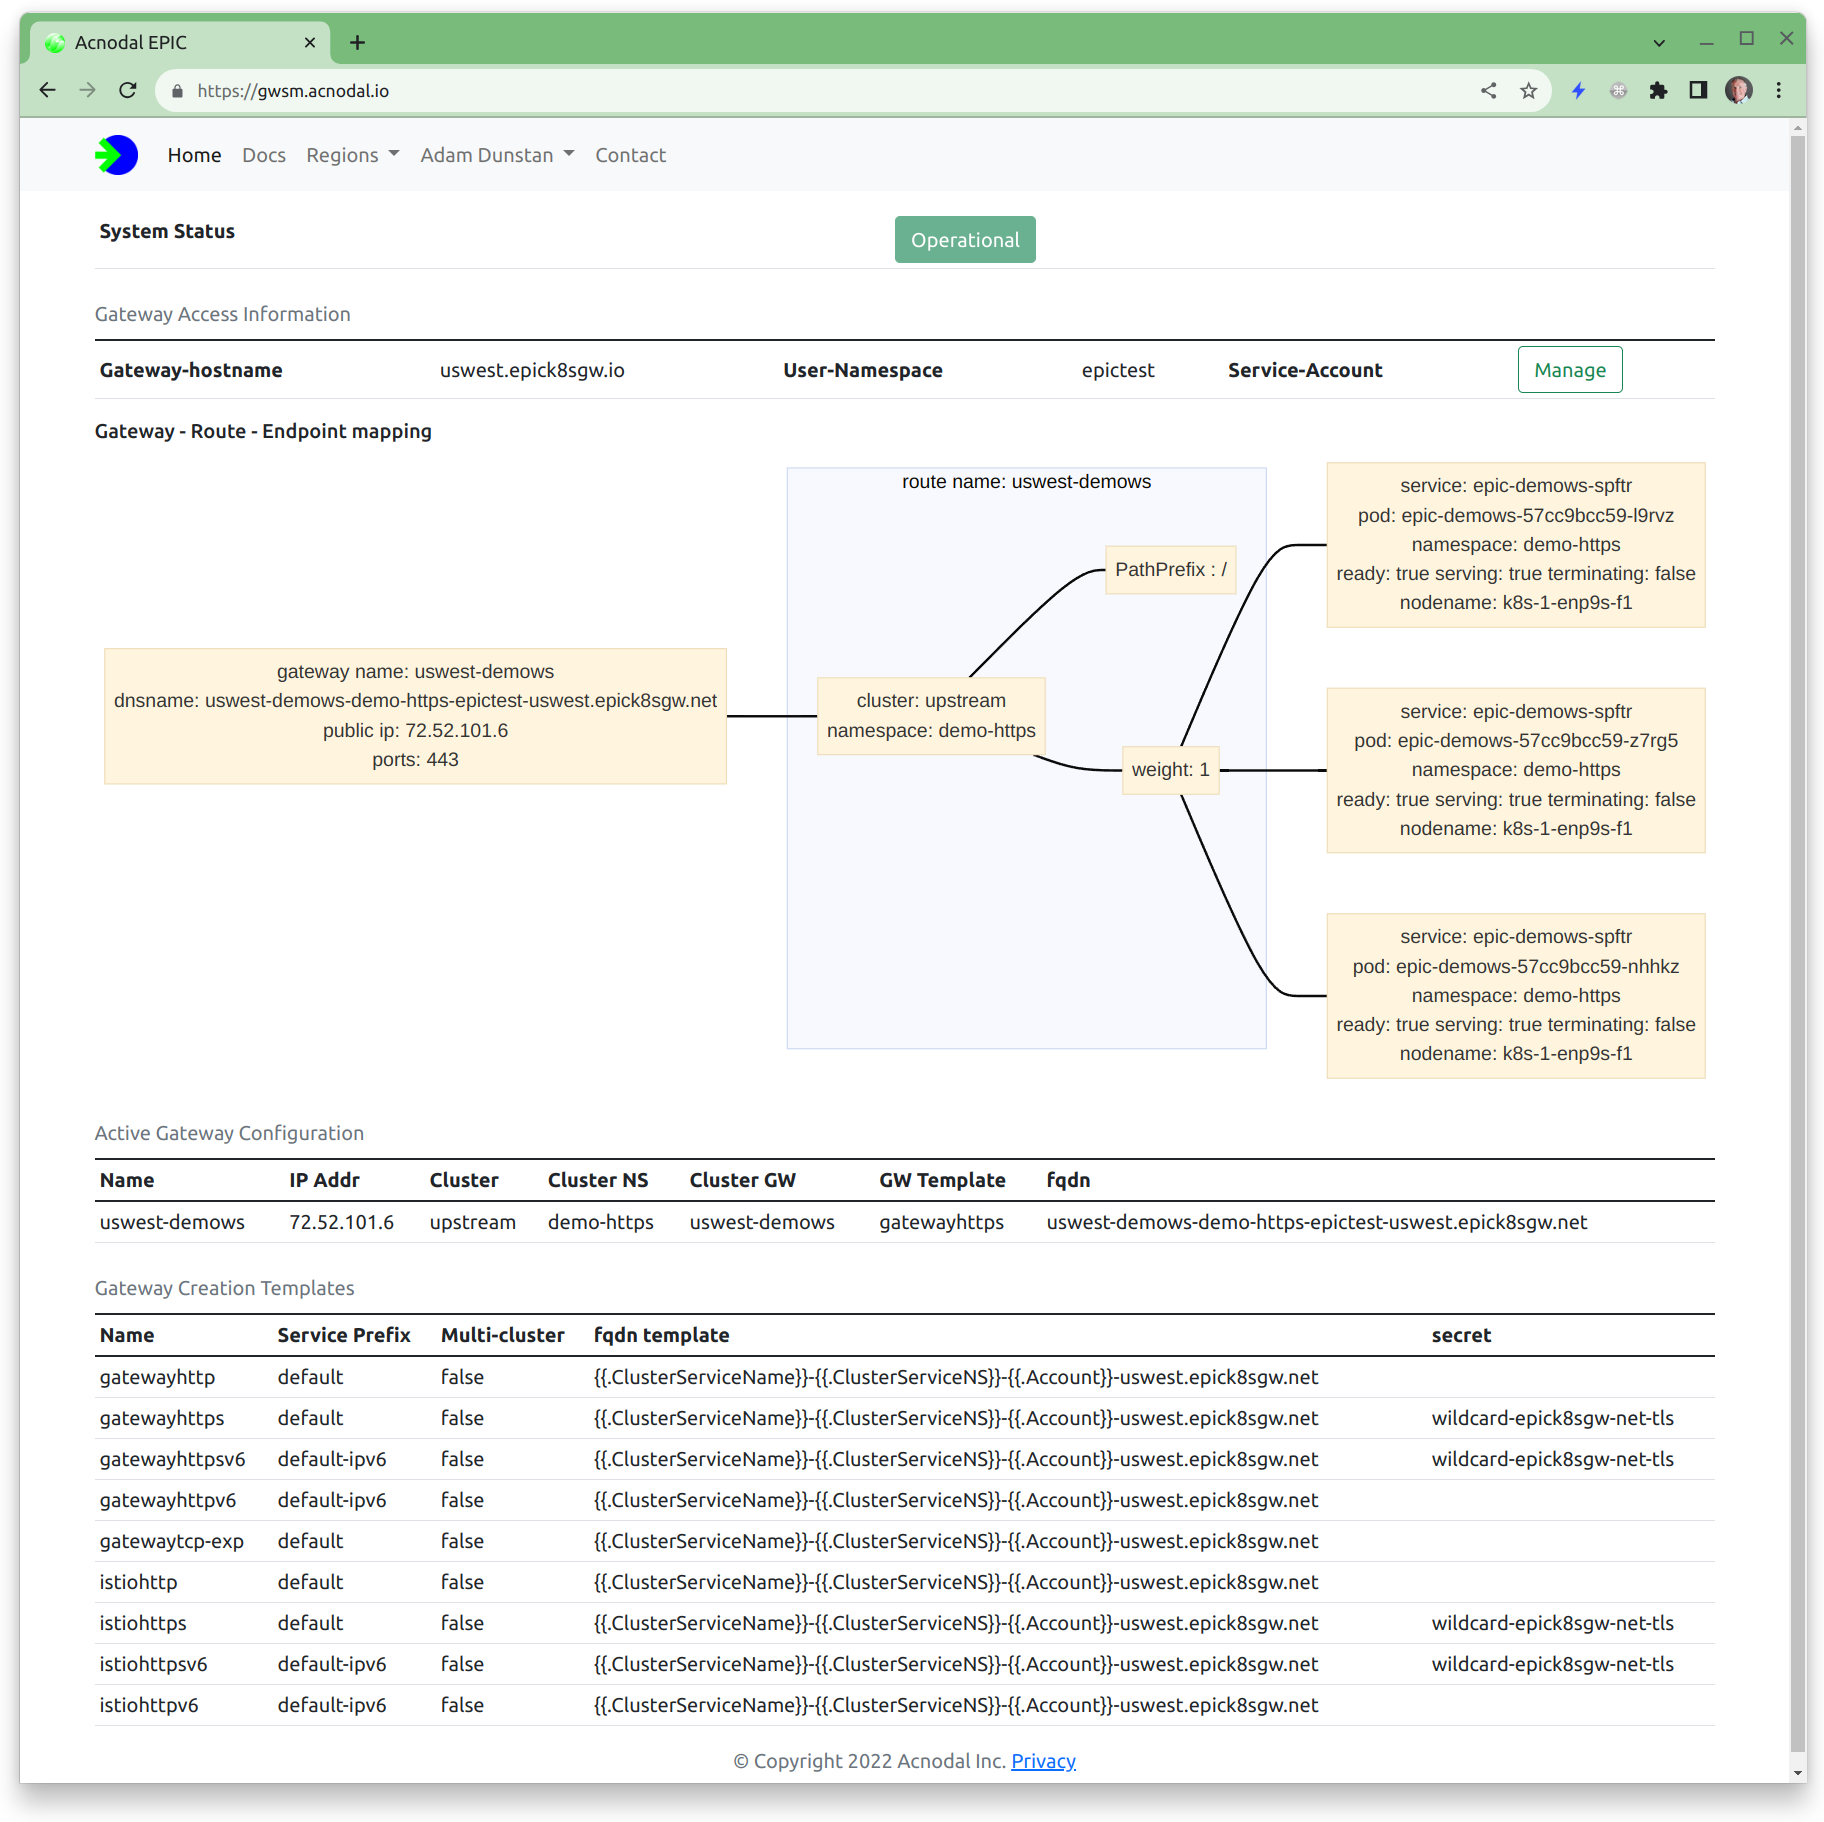The image size is (1824, 1822).
Task: Select the gateway name uswest-demows node
Action: [x=415, y=716]
